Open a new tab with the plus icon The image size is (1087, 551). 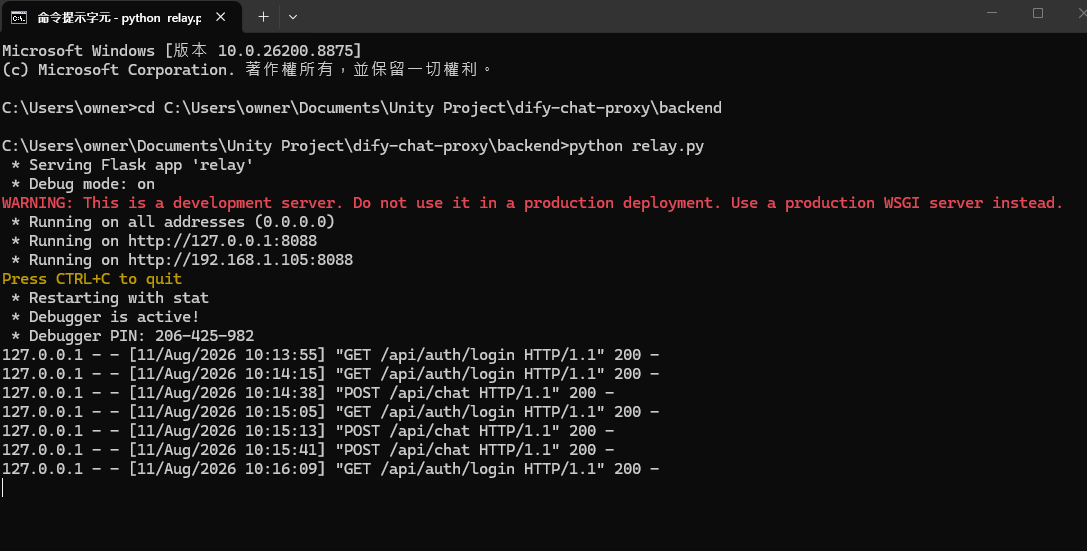[x=263, y=17]
